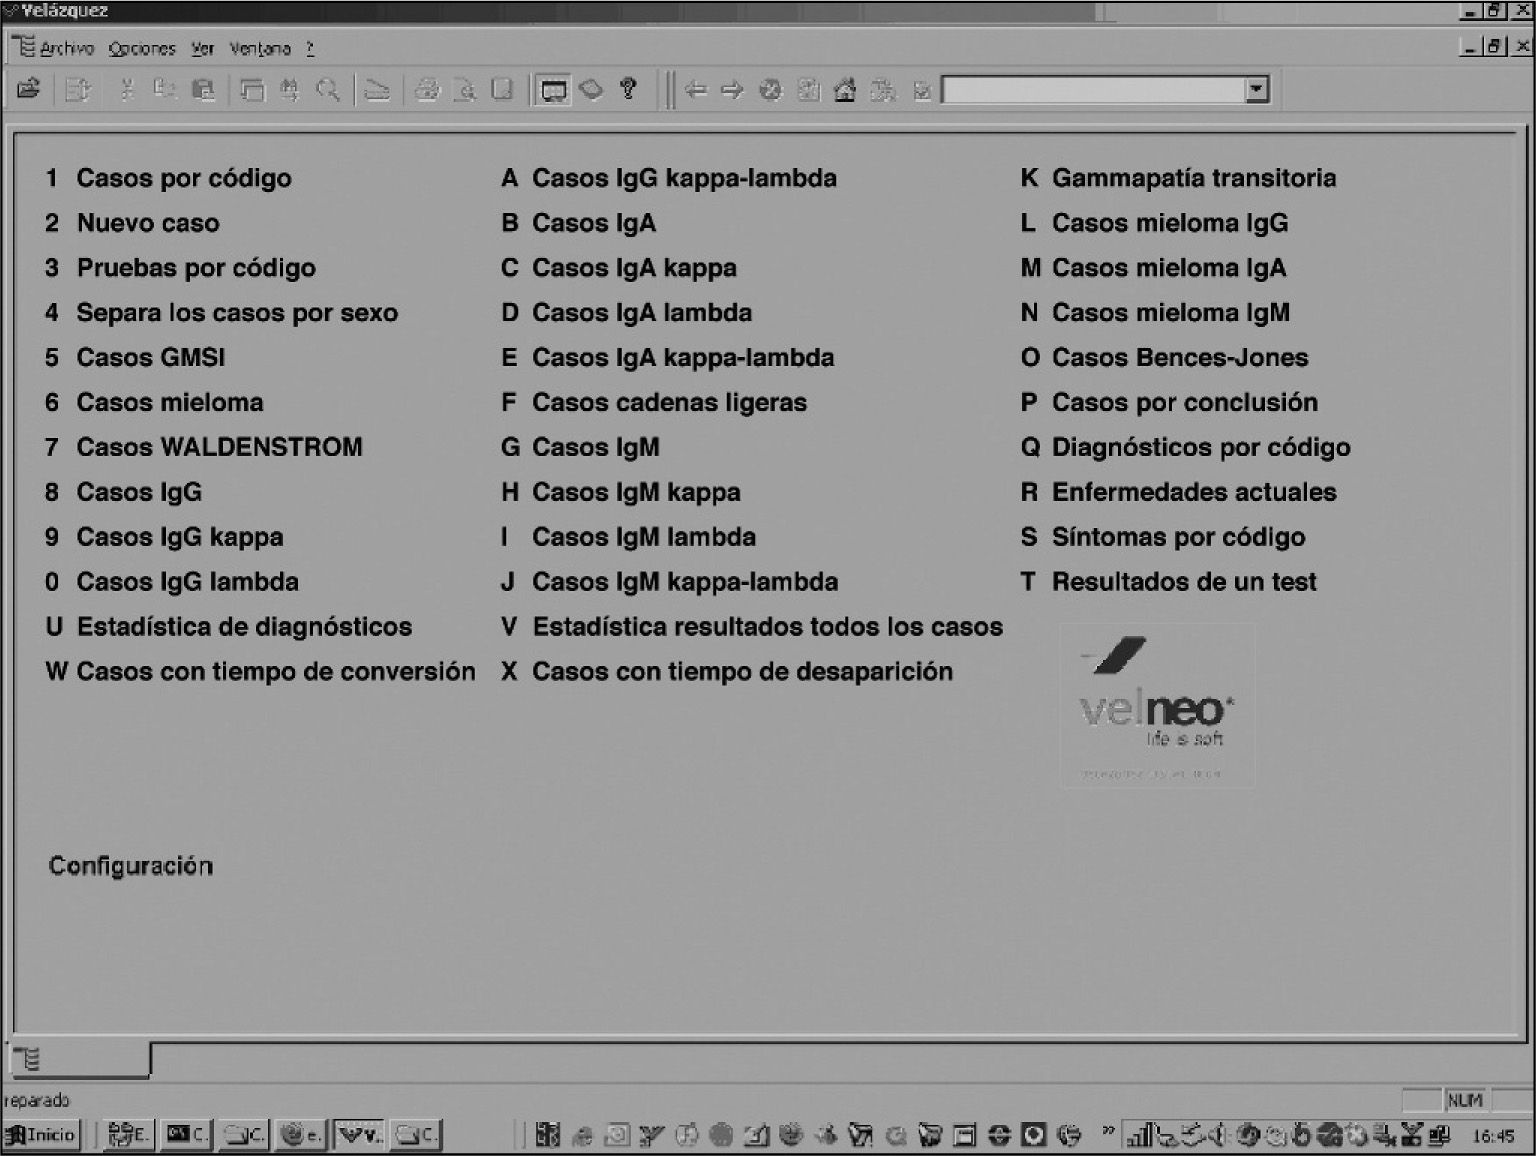This screenshot has height=1156, width=1536.
Task: Click the back arrow navigation icon
Action: [696, 91]
